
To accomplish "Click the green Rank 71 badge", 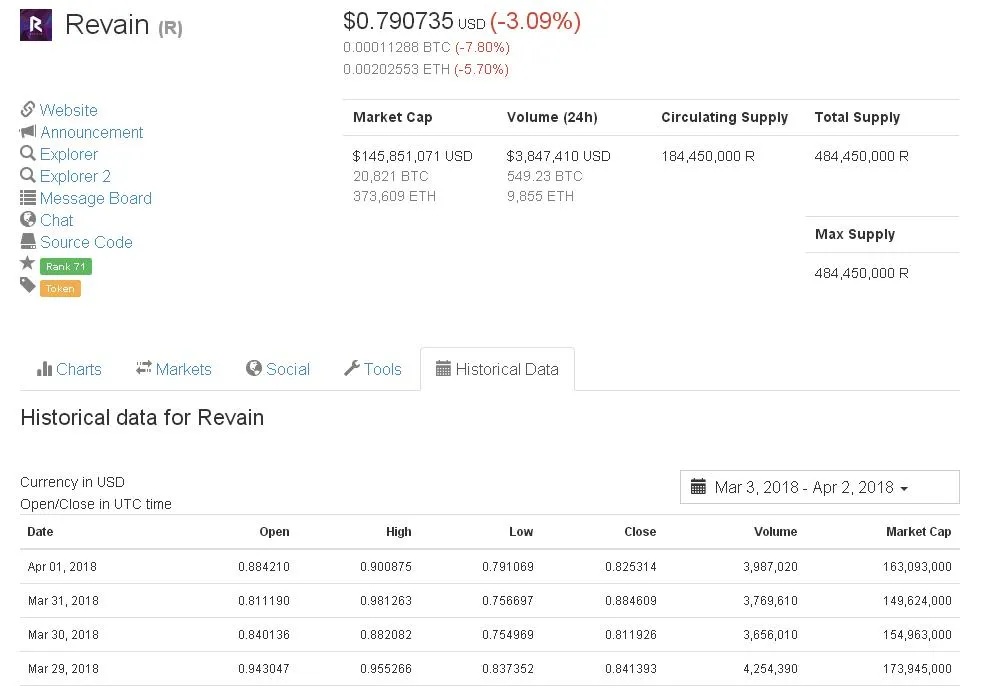I will tap(65, 267).
